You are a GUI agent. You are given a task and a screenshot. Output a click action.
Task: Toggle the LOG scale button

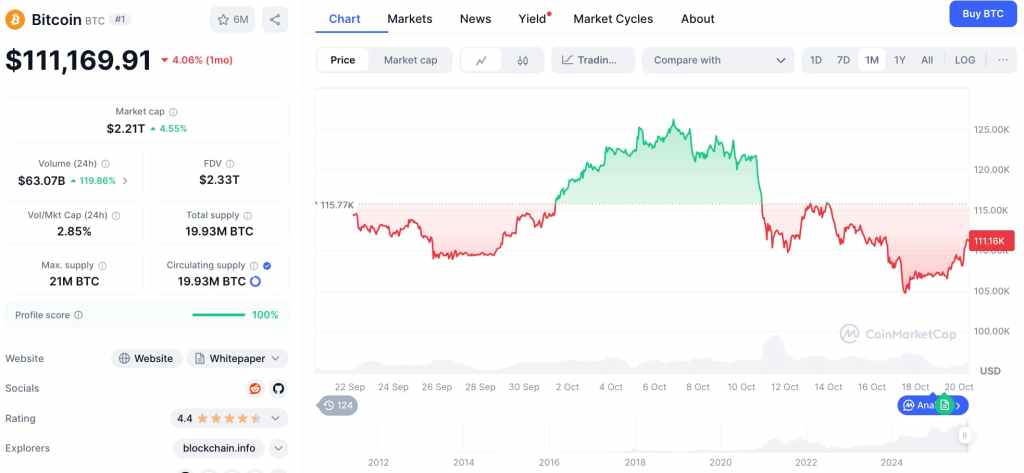coord(965,60)
